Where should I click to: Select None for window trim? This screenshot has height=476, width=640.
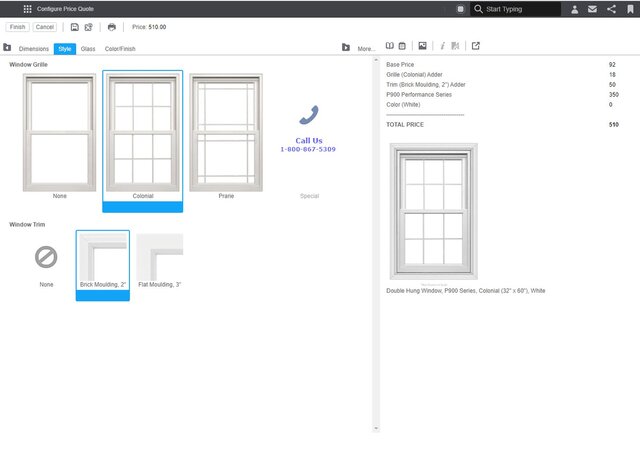[46, 258]
